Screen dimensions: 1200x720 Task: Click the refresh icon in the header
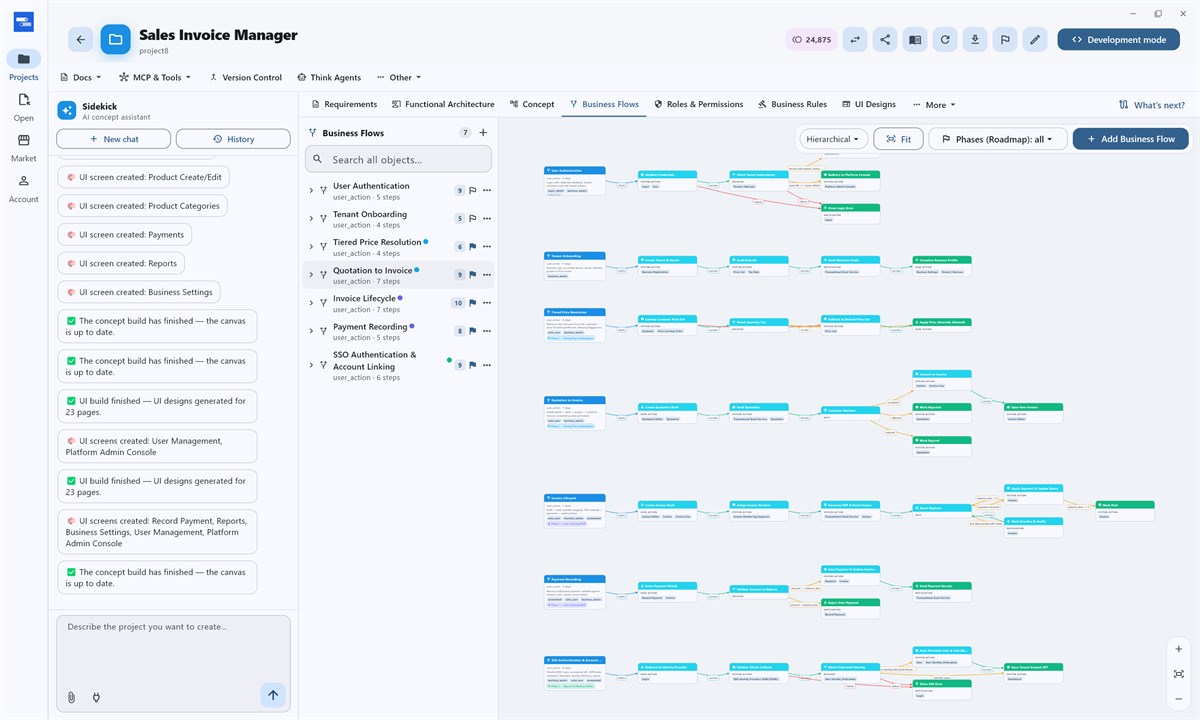click(x=945, y=40)
